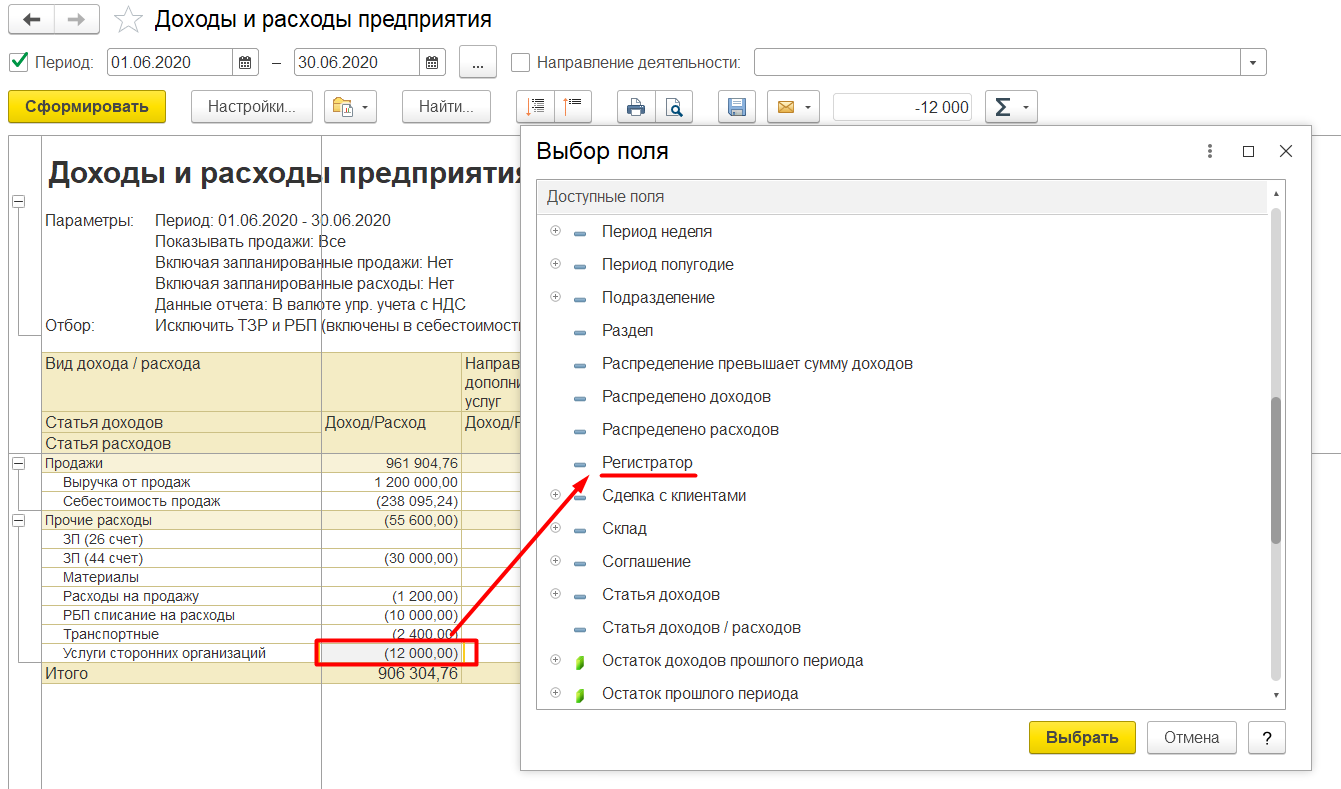
Task: Collapse all report groups icon
Action: click(573, 107)
